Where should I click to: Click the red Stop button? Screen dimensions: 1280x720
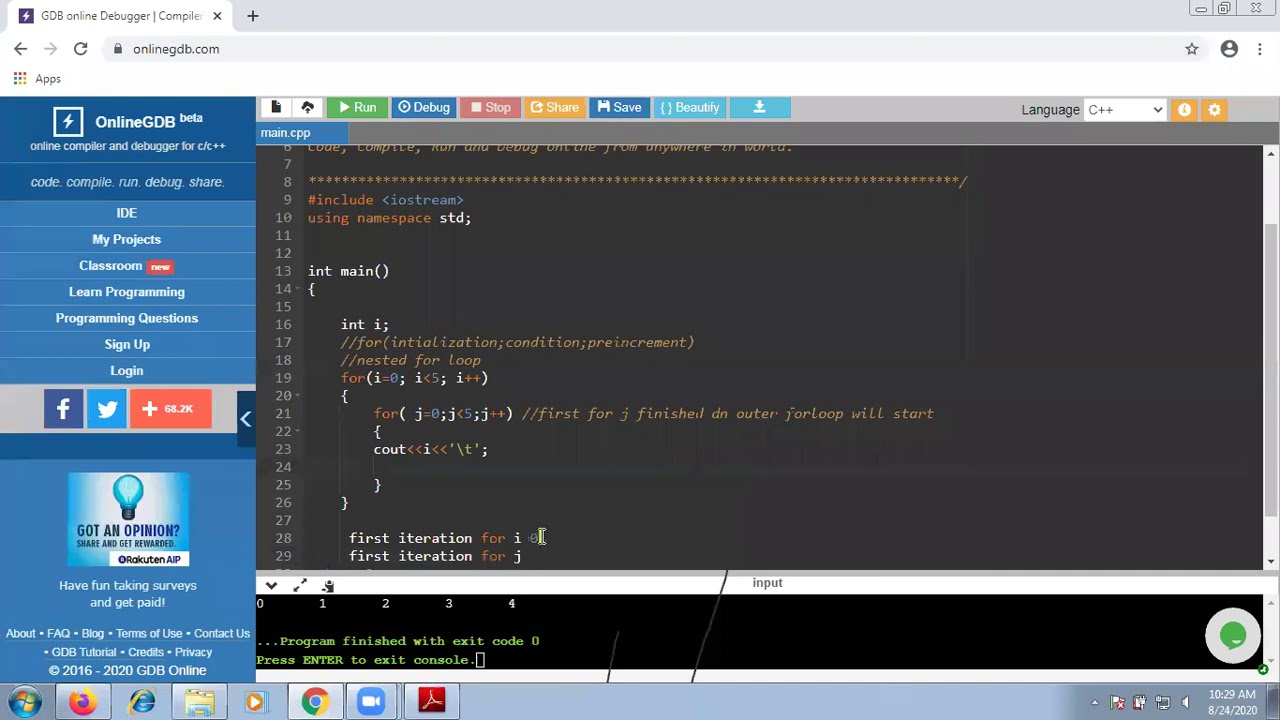click(491, 107)
